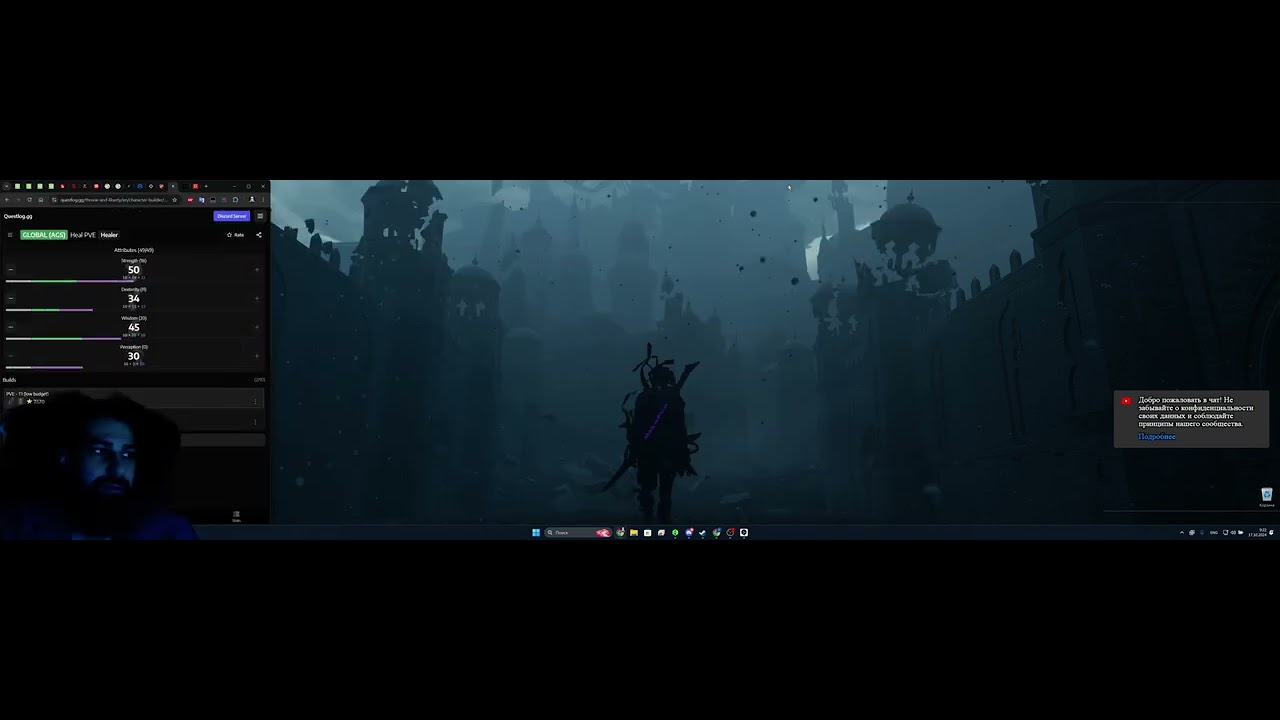Open options menu for PVE T1 build
Viewport: 1280px width, 720px height.
(x=255, y=401)
